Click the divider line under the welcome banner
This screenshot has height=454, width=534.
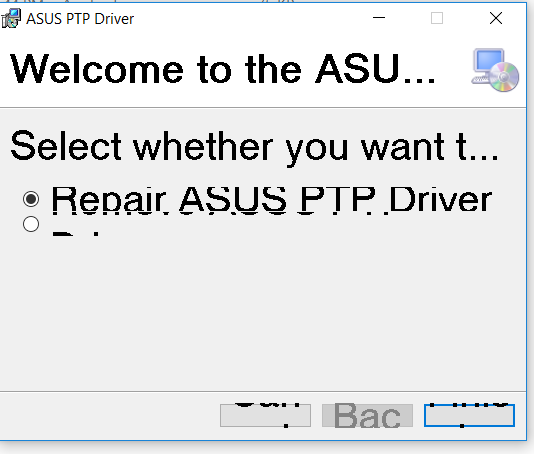pos(263,108)
